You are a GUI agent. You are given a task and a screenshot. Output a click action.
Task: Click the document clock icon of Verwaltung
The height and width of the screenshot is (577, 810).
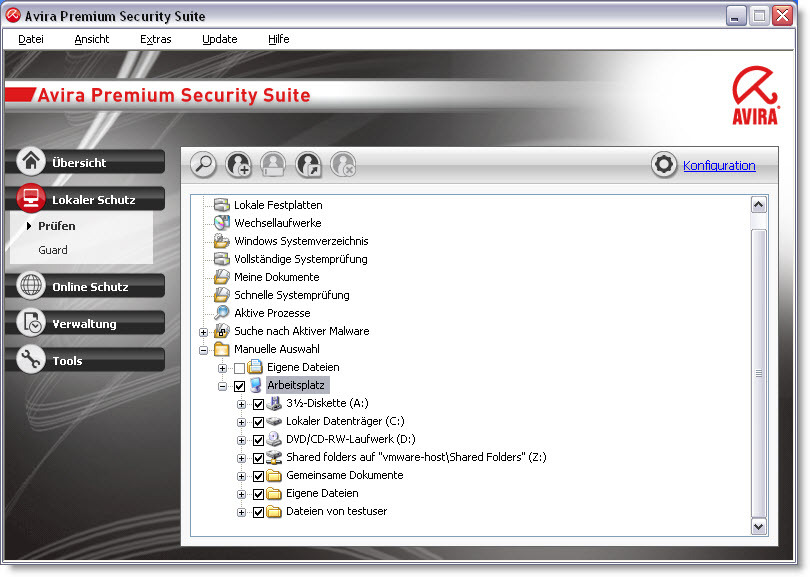coord(31,322)
